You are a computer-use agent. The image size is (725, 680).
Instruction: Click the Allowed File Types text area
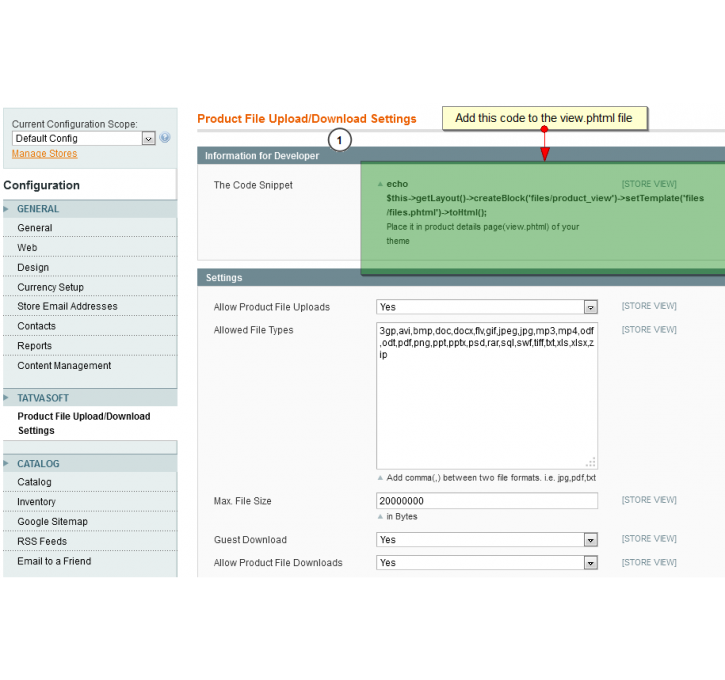coord(487,396)
